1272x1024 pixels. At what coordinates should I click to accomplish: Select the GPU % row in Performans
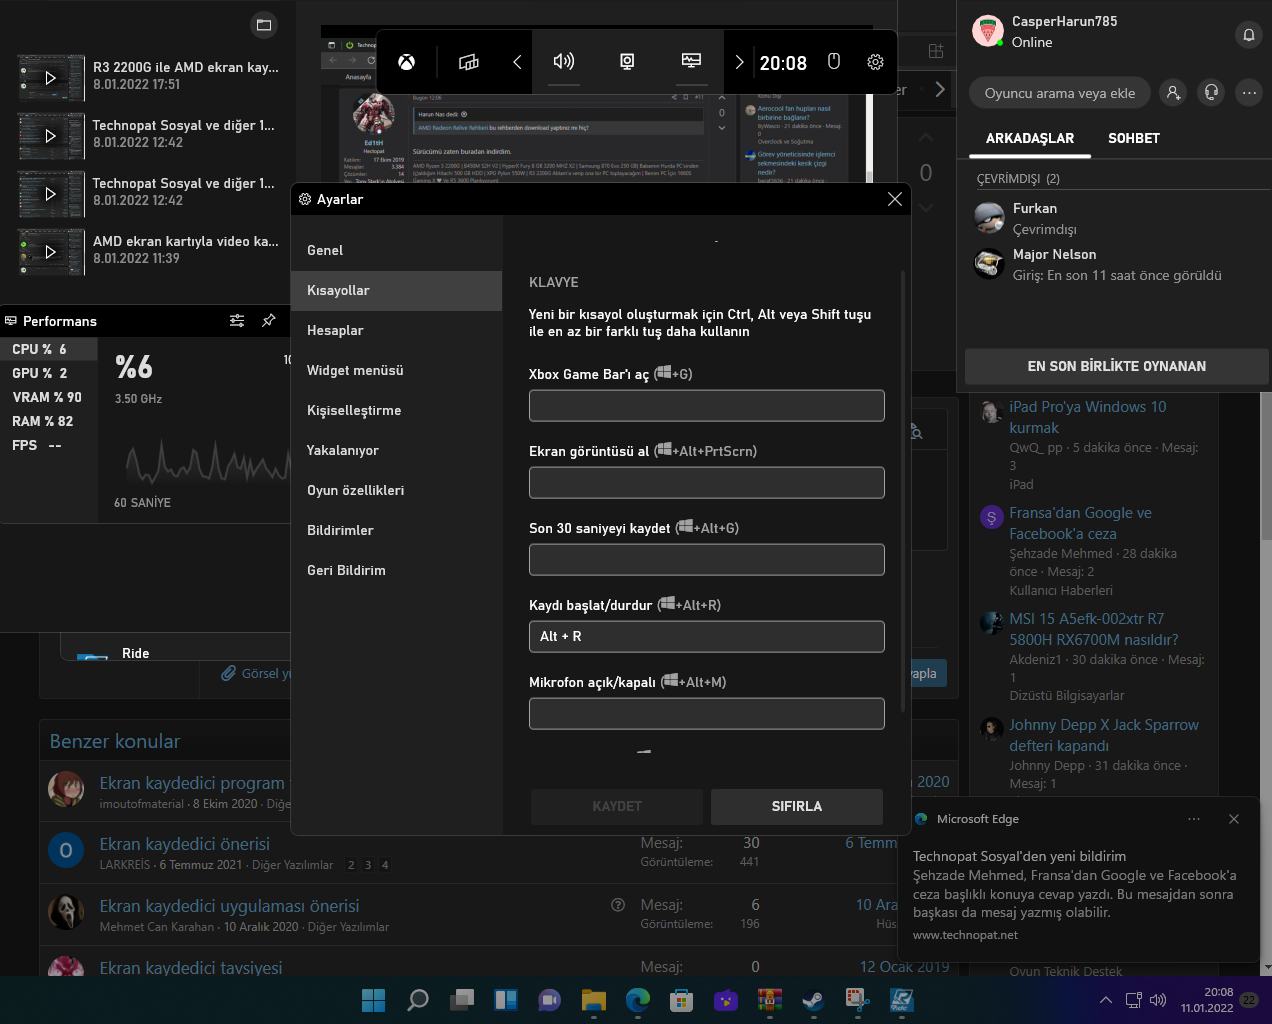click(x=49, y=373)
